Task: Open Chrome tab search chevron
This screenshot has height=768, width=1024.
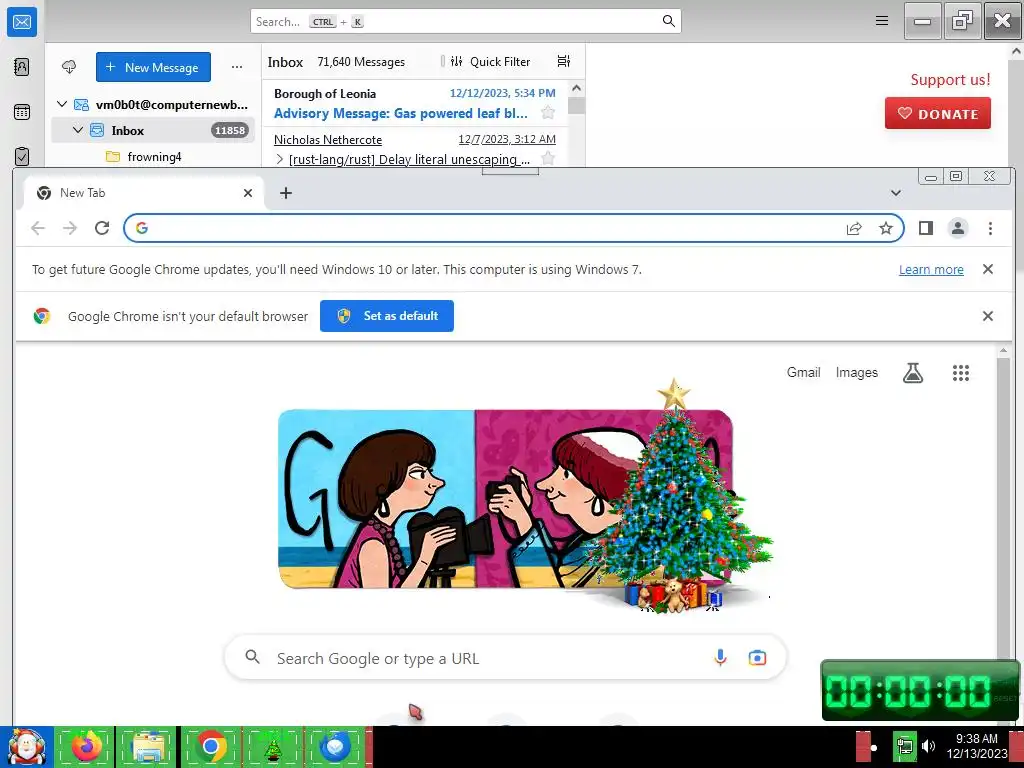Action: point(895,193)
